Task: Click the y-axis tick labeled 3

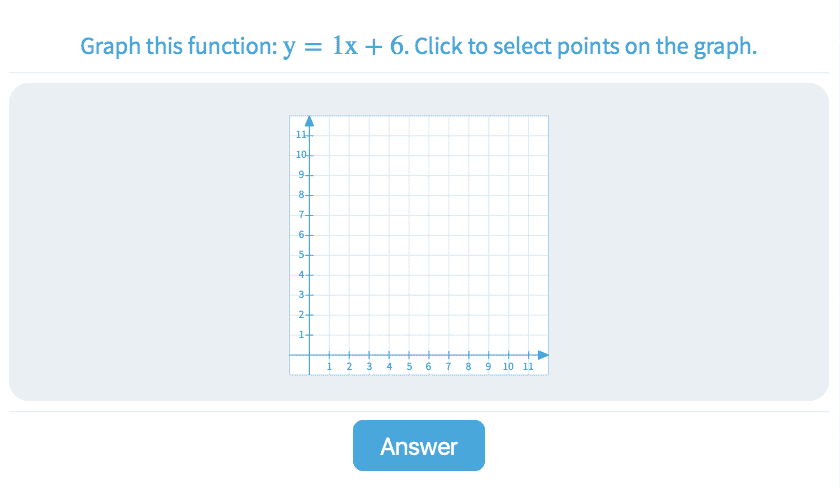Action: coord(309,295)
